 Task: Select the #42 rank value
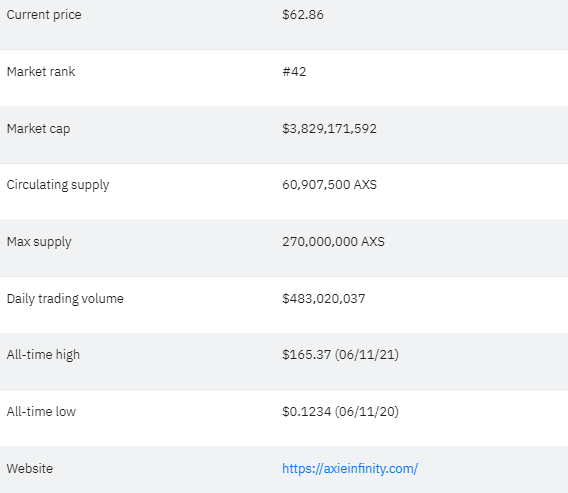(x=294, y=71)
